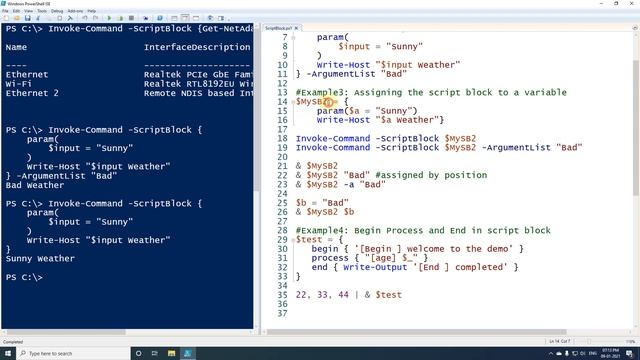This screenshot has width=640, height=360.
Task: Select the ScriptBlock.ps1 tab
Action: point(279,28)
